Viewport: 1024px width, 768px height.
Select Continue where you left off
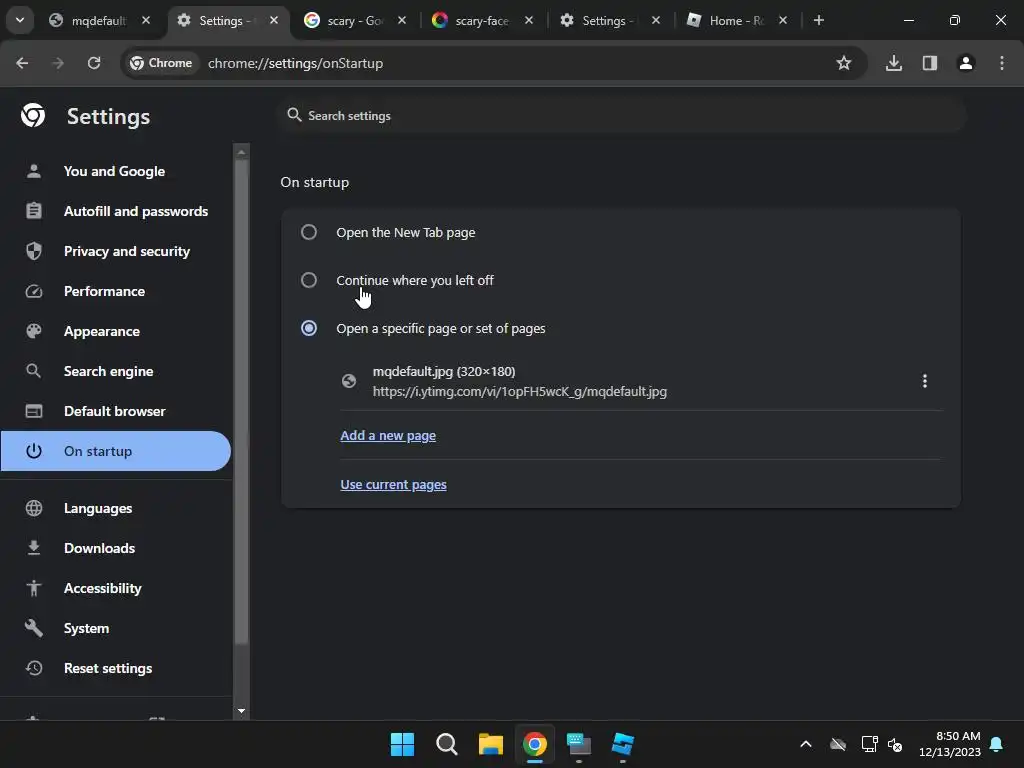click(309, 280)
